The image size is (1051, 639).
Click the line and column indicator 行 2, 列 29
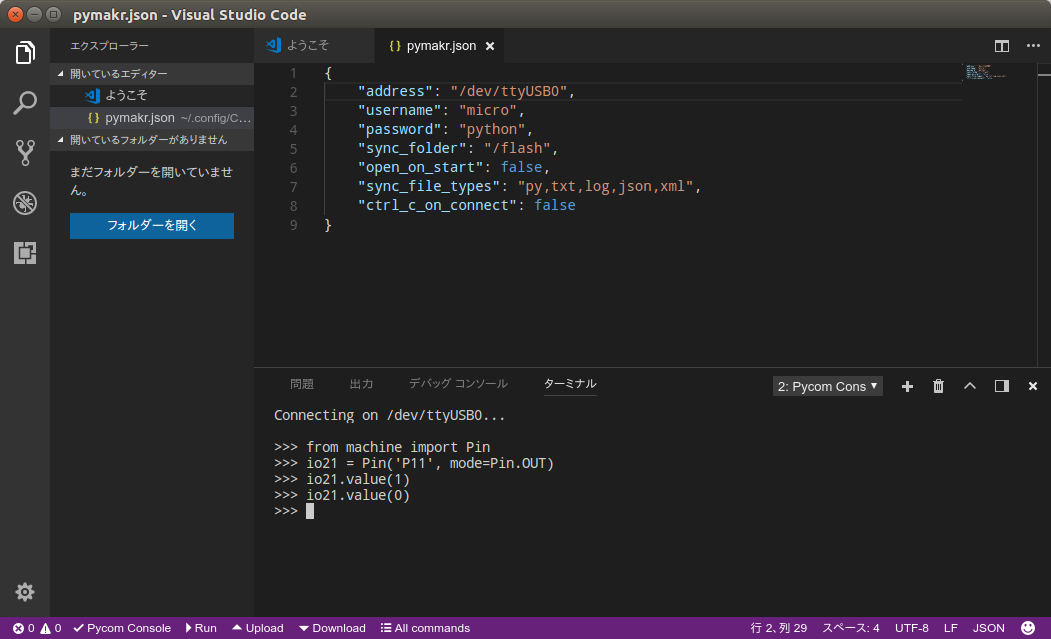tap(778, 628)
